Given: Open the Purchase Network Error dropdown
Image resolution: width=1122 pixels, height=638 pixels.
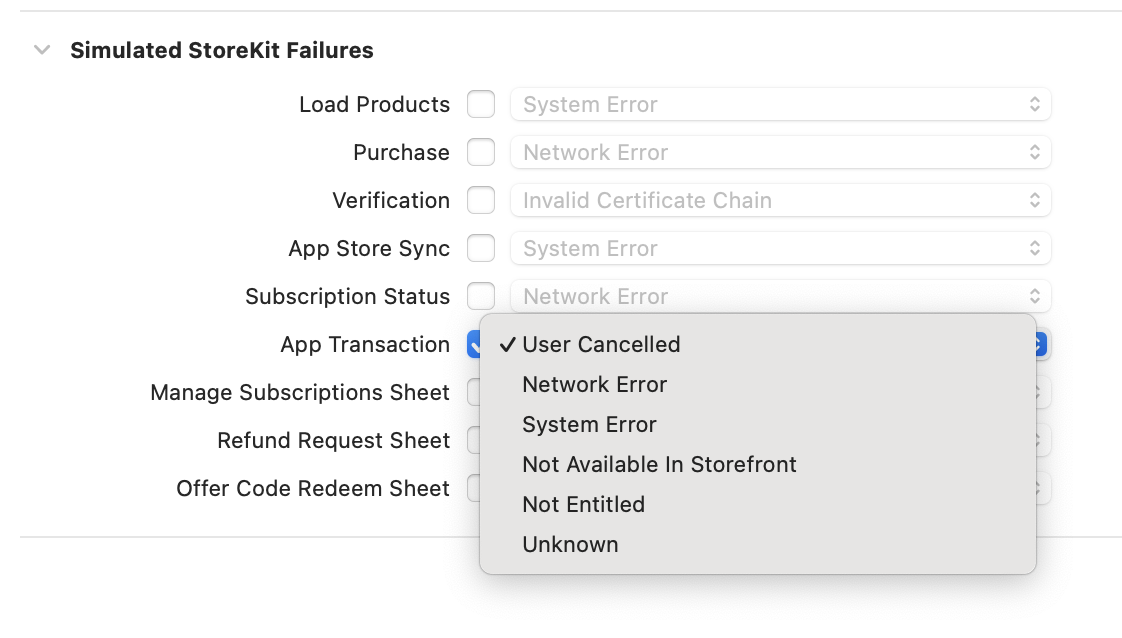Looking at the screenshot, I should [781, 152].
